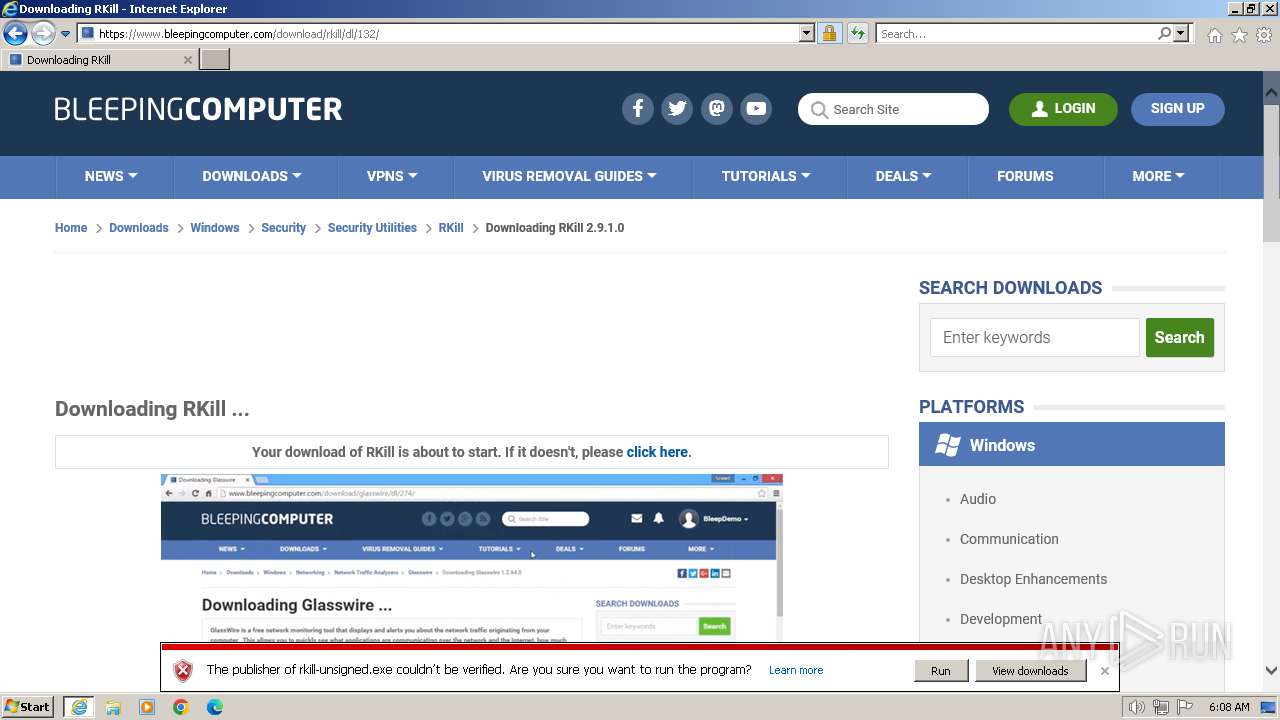1280x720 pixels.
Task: Open BleepingComputer YouTube icon
Action: pos(756,109)
